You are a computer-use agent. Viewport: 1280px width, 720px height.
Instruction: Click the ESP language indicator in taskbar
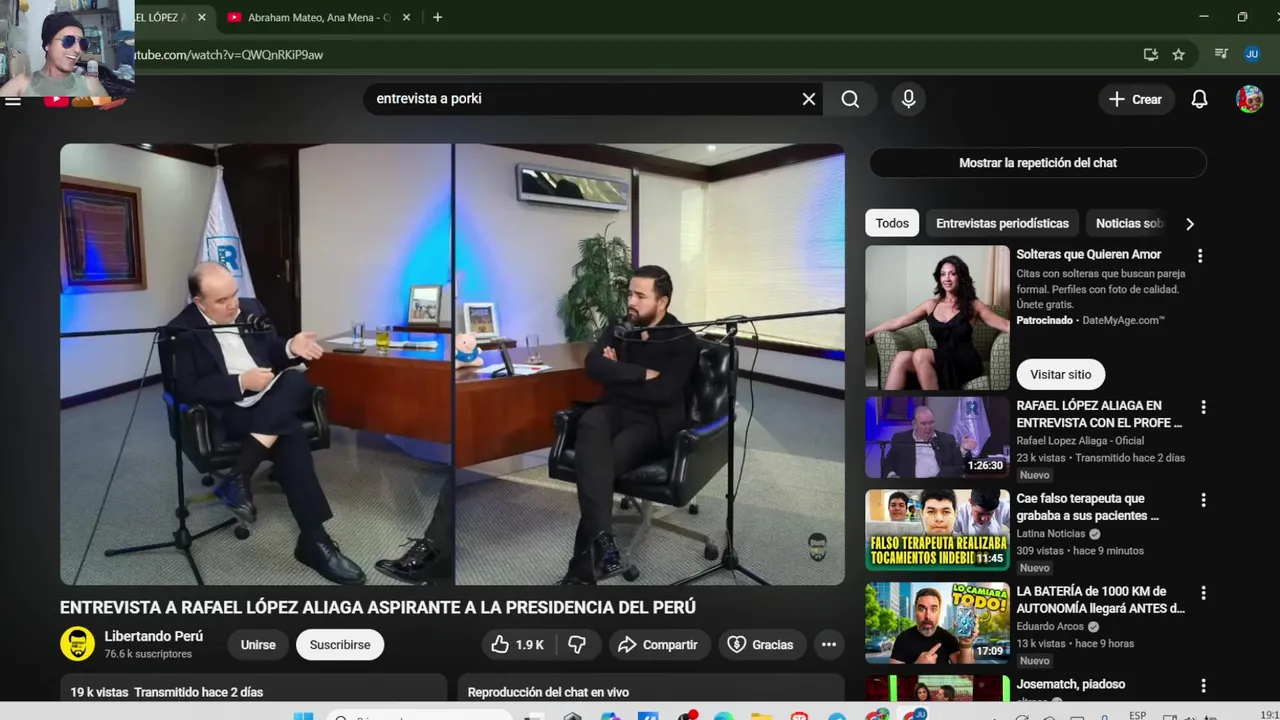[1138, 715]
